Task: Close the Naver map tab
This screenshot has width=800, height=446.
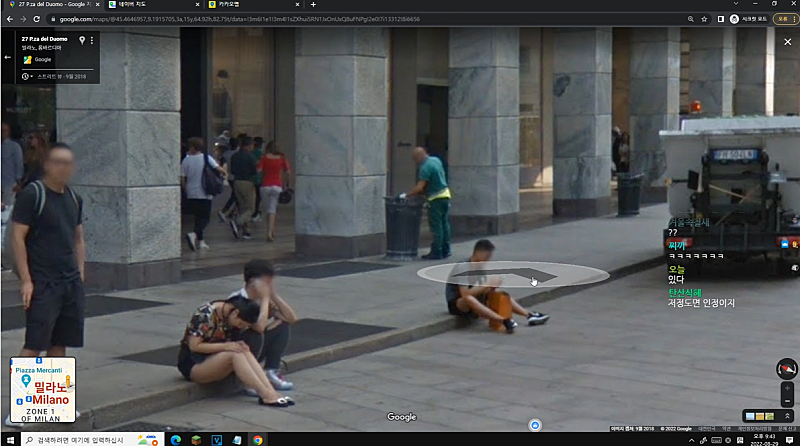Action: tap(197, 5)
